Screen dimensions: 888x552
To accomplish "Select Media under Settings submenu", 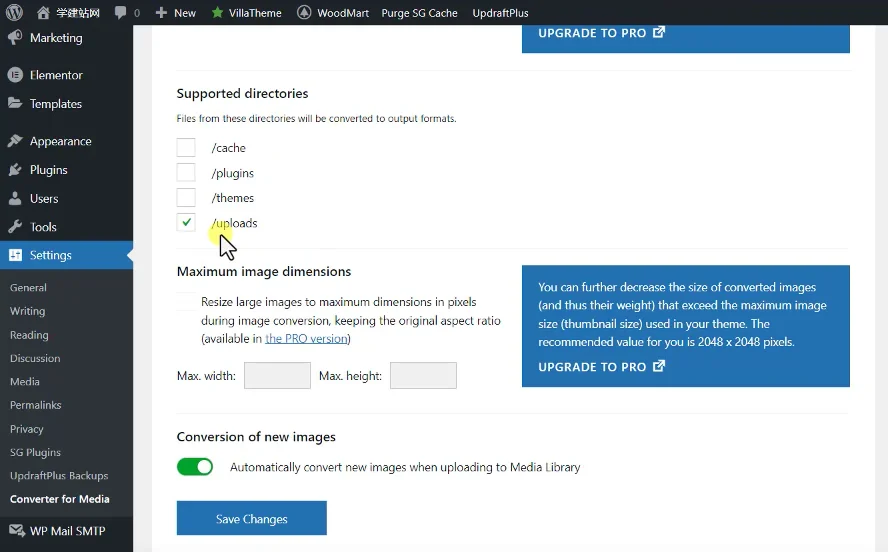I will pyautogui.click(x=25, y=381).
